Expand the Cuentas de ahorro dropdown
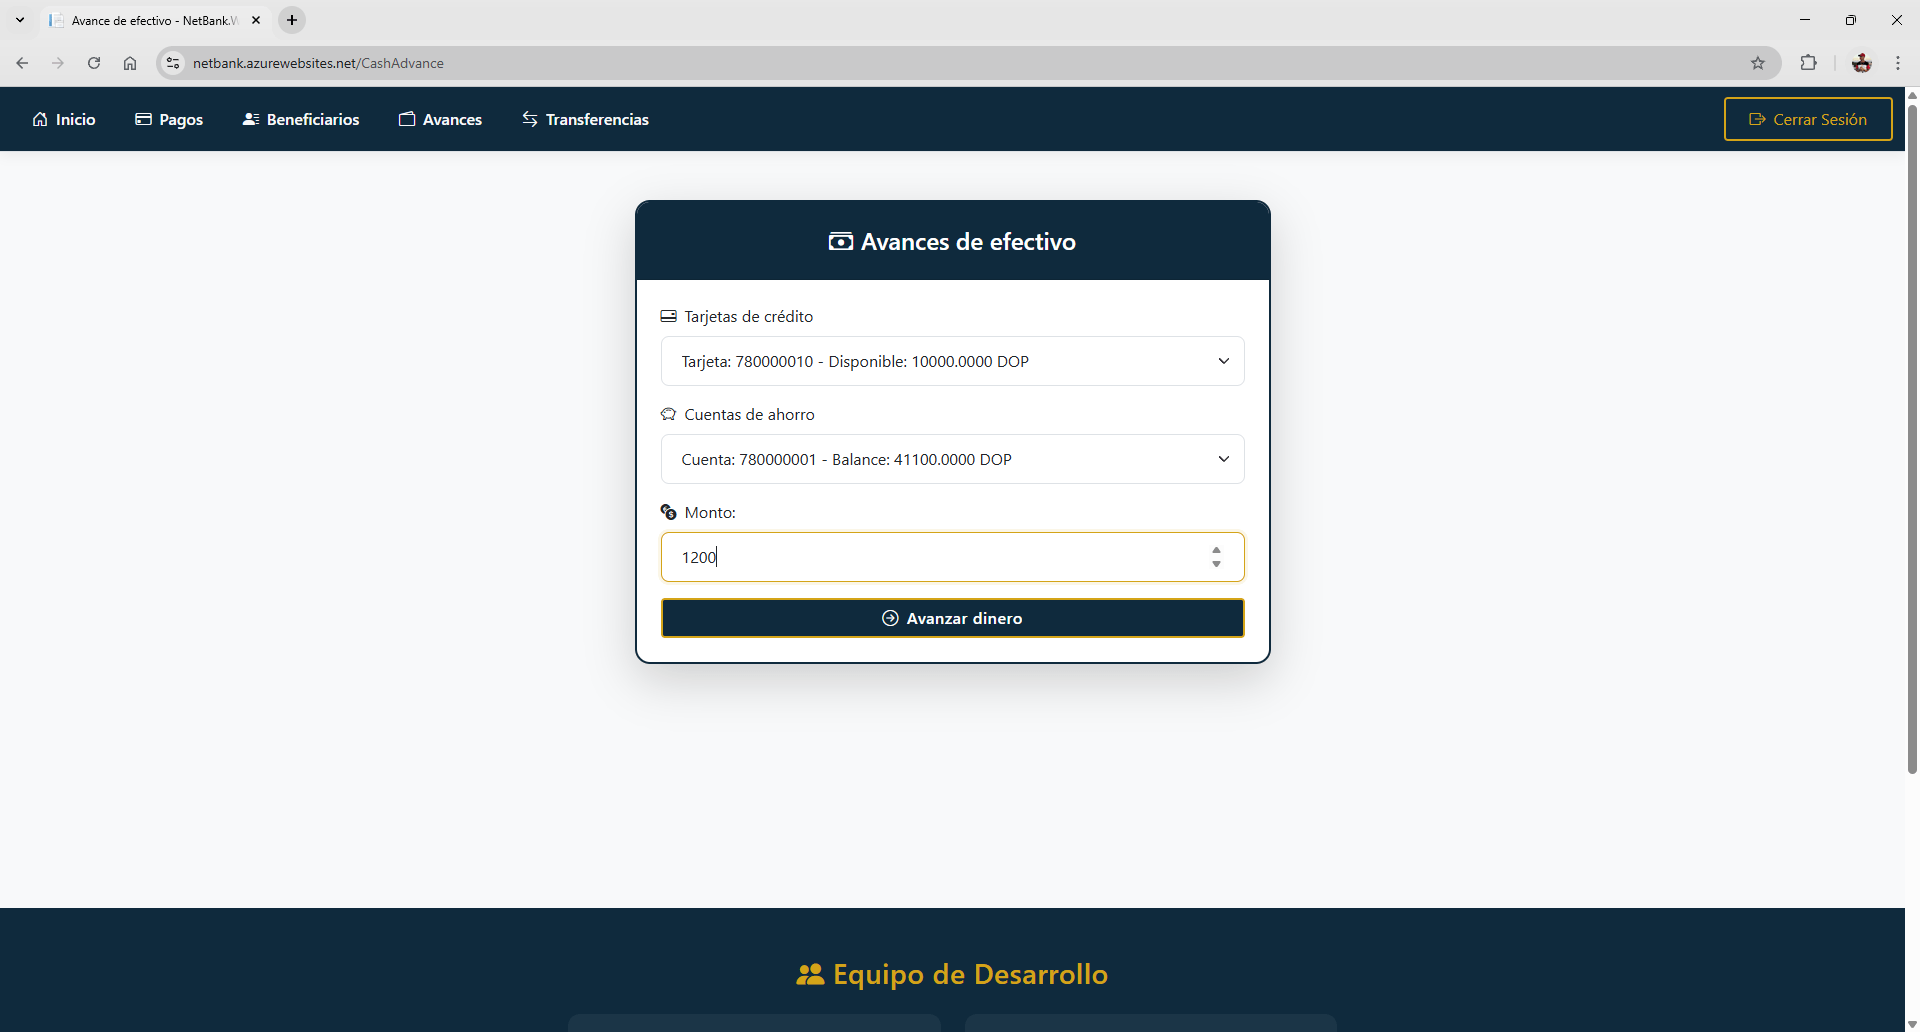 coord(952,459)
